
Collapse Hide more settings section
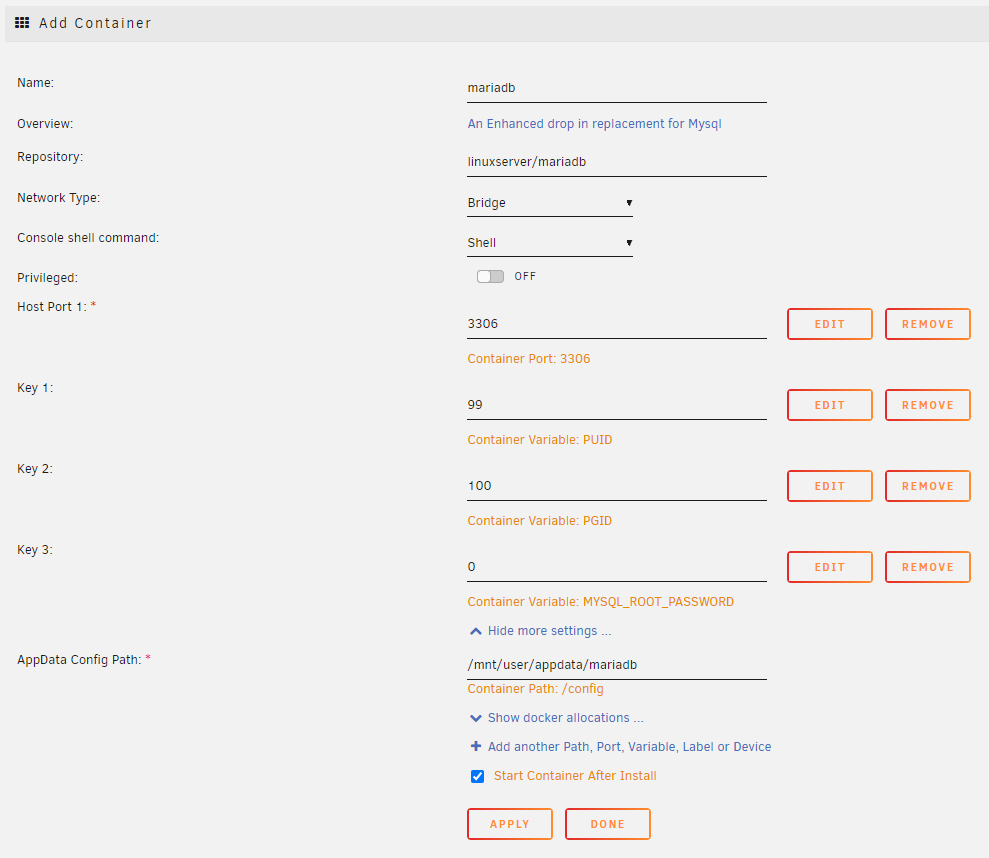(x=540, y=631)
